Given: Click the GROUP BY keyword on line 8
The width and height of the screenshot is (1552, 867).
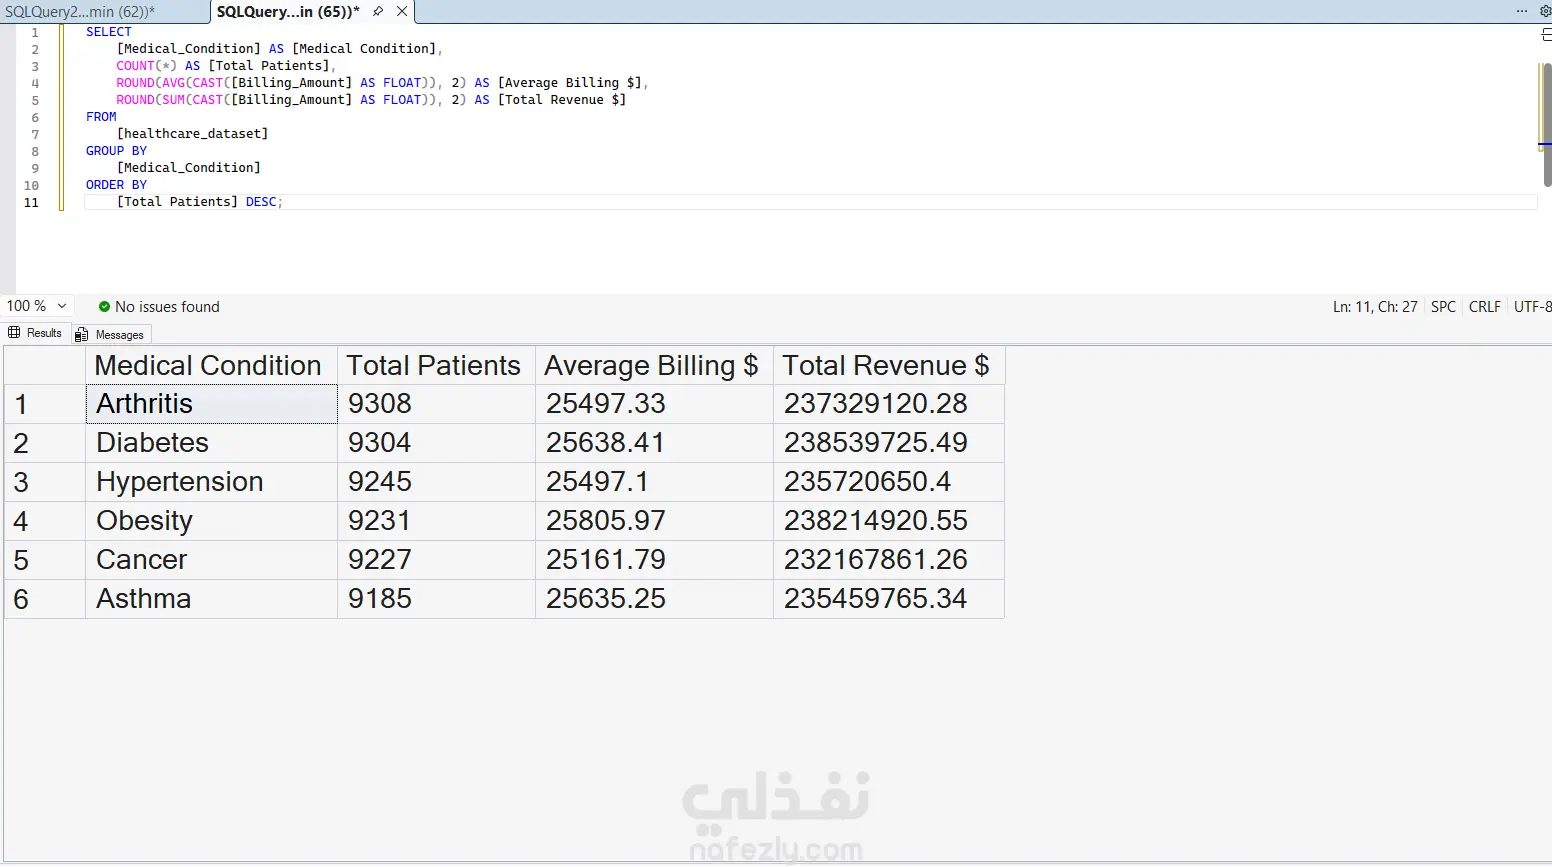Looking at the screenshot, I should tap(116, 151).
